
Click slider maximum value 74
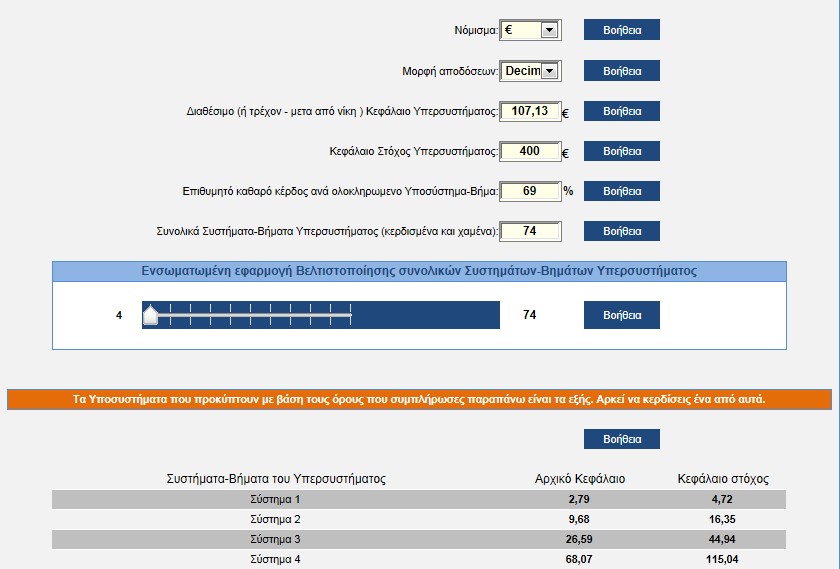coord(529,315)
